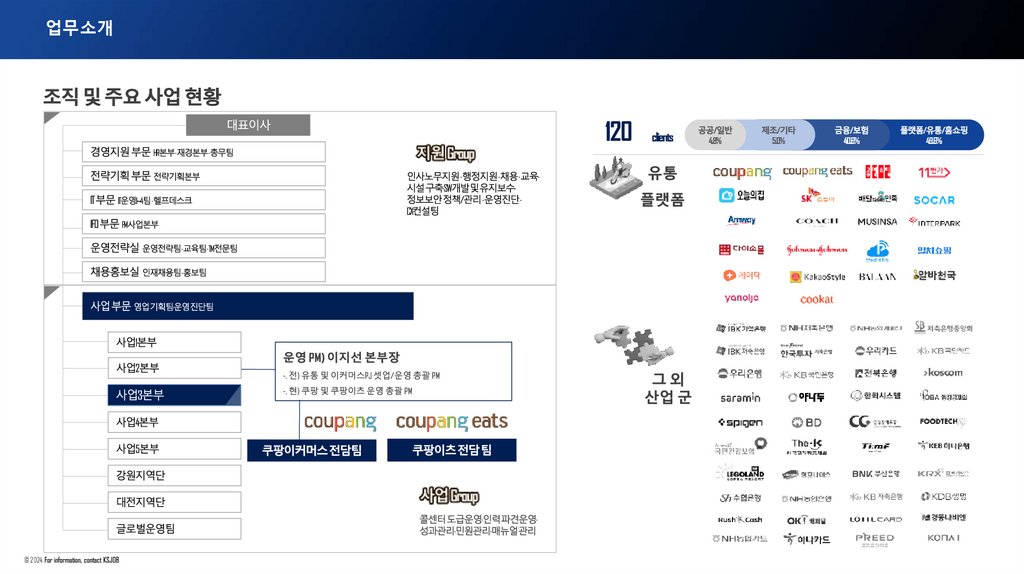Viewport: 1024px width, 574px height.
Task: Select the 금융/보험 segment of clients bar
Action: coord(852,135)
